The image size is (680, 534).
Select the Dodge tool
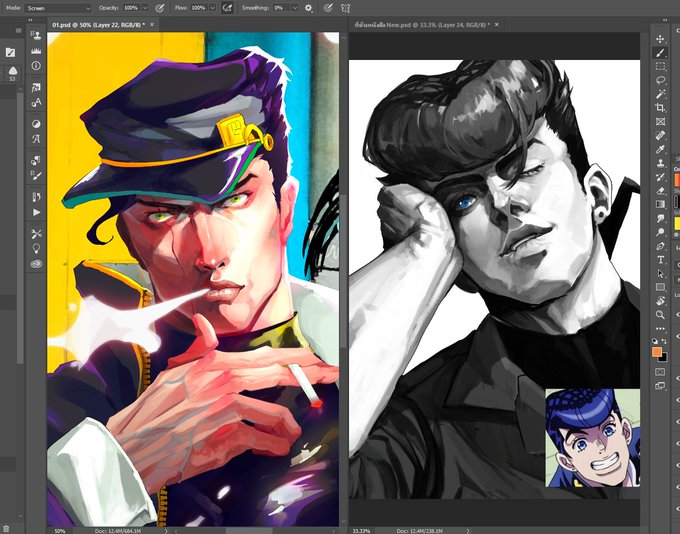coord(660,232)
